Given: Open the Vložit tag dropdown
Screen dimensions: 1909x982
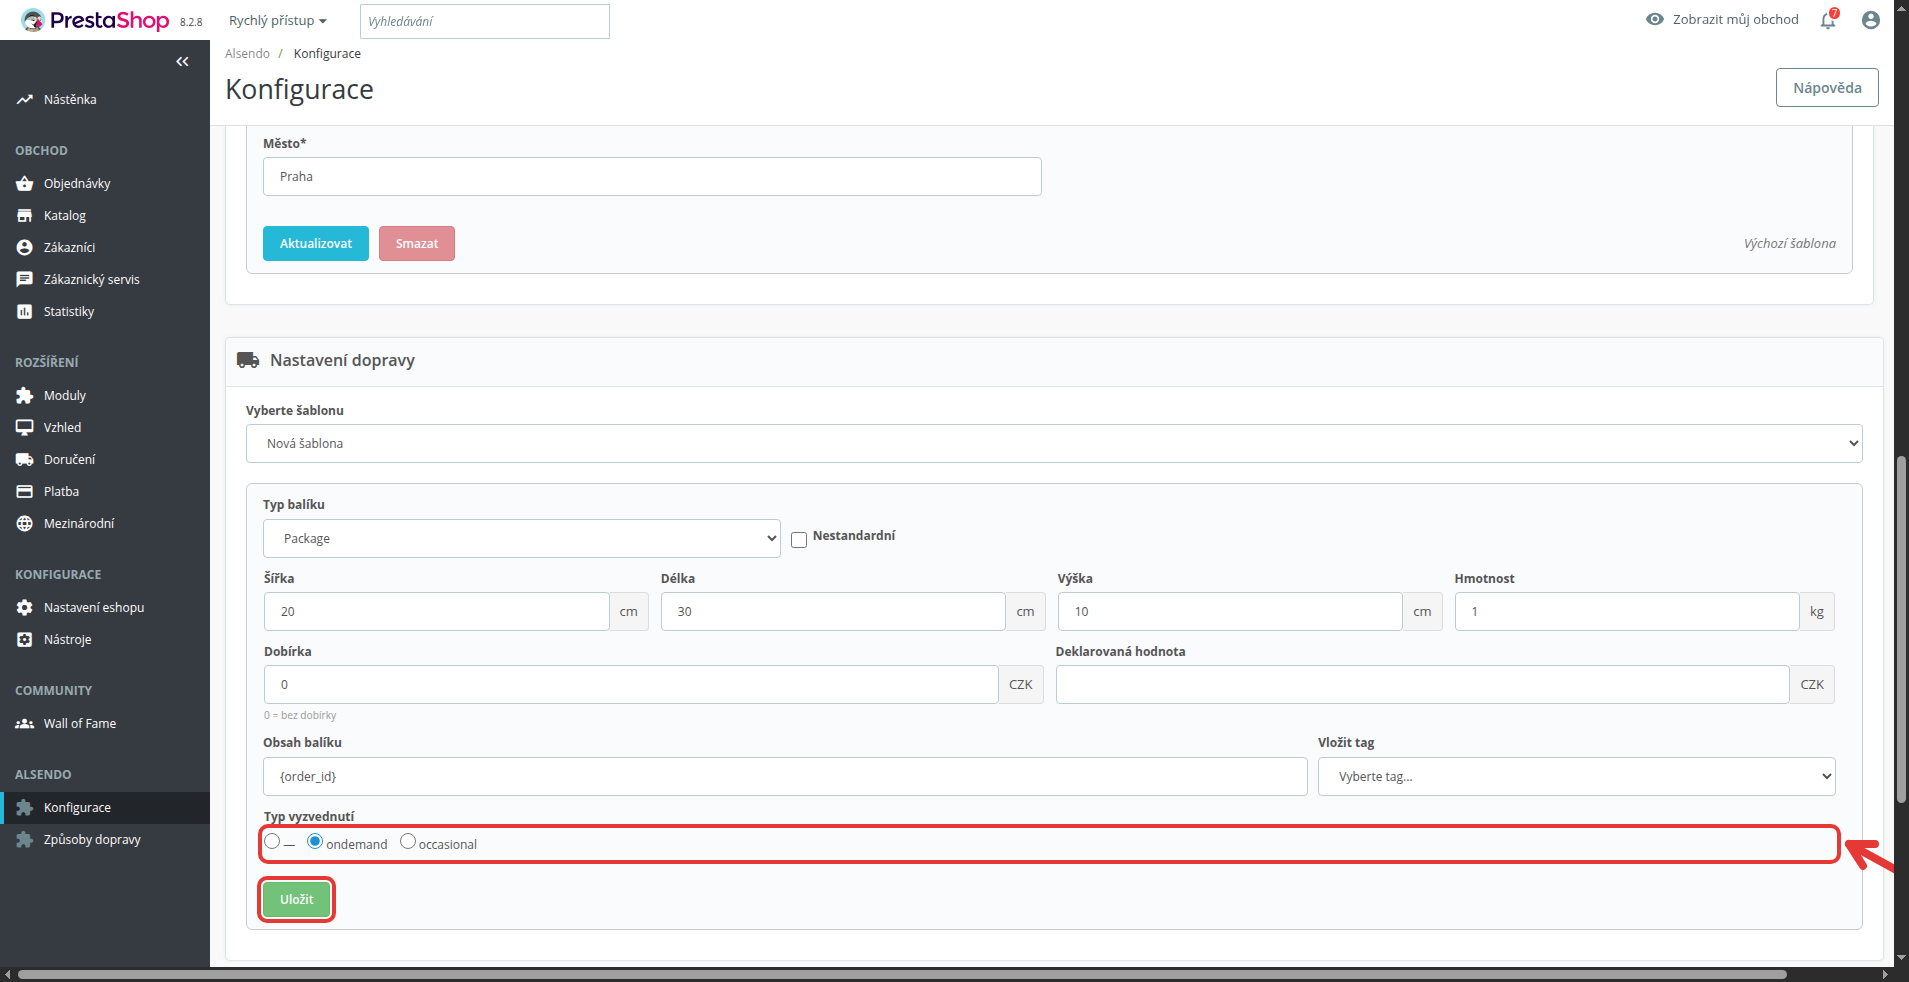Looking at the screenshot, I should click(1576, 777).
